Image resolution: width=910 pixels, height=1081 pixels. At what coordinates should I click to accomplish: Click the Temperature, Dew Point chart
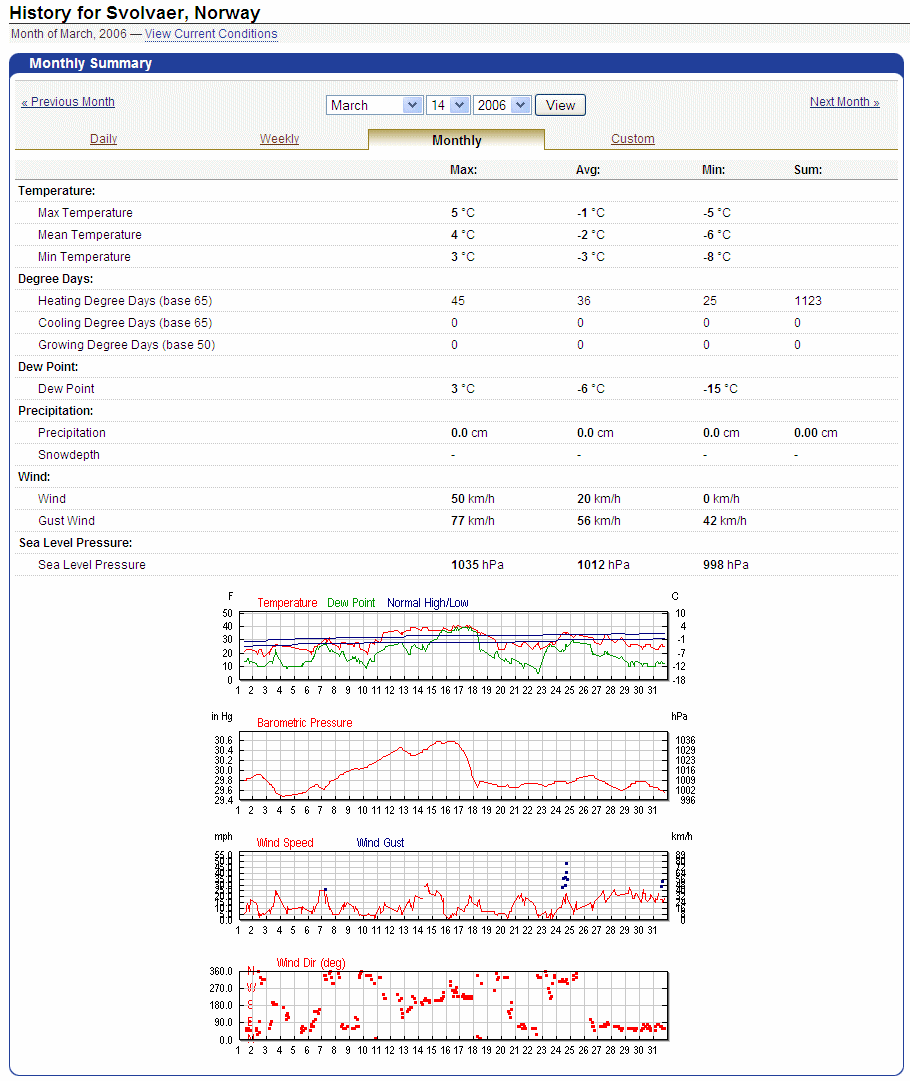pyautogui.click(x=453, y=645)
